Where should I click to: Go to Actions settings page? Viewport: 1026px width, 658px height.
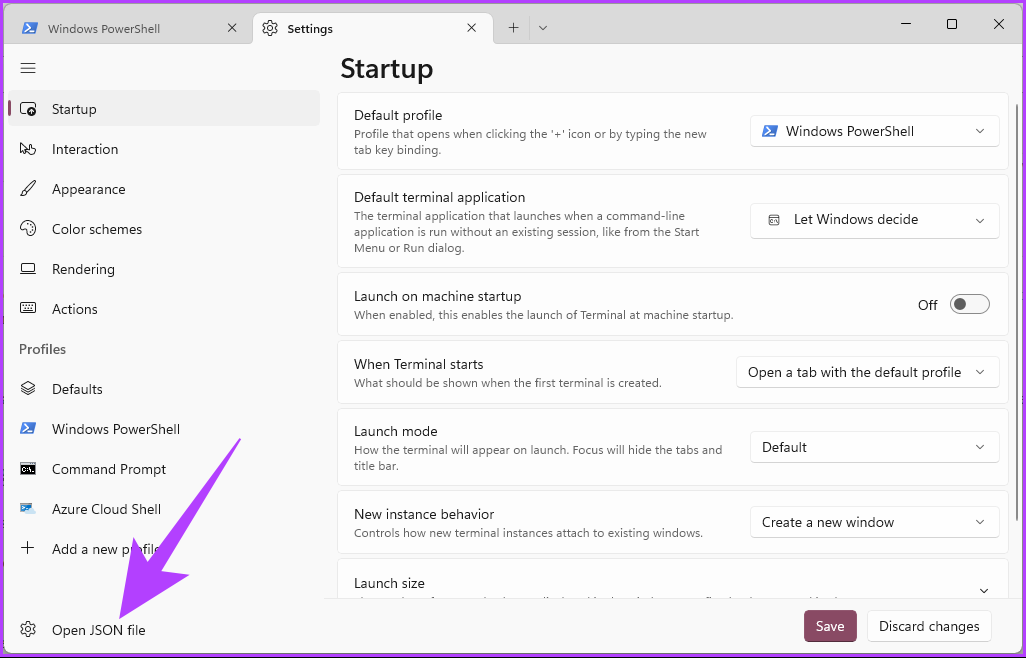[164, 309]
